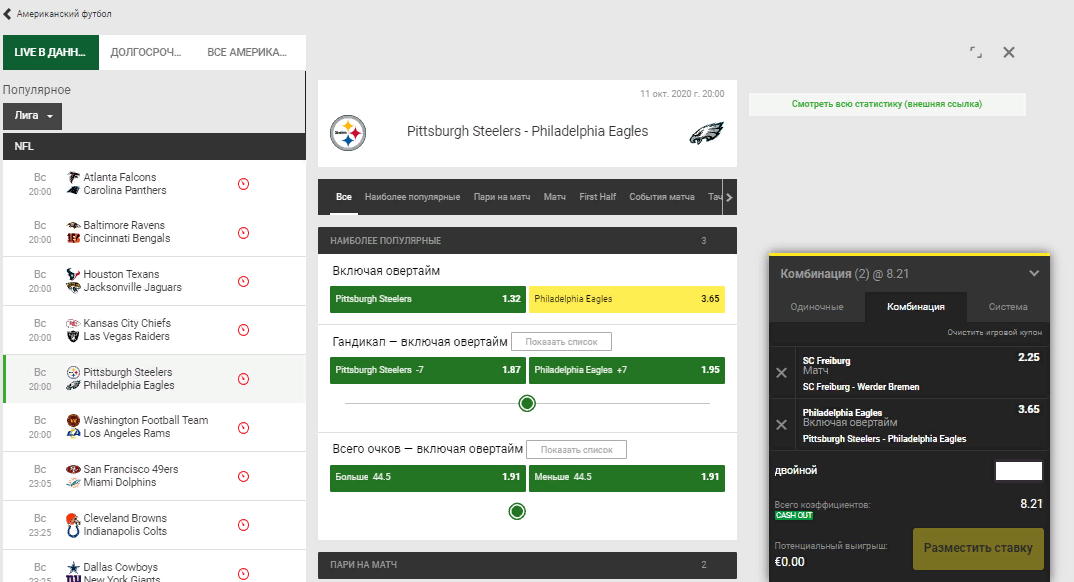Open the Все market tab
Screen dimensions: 1074x582
click(344, 197)
